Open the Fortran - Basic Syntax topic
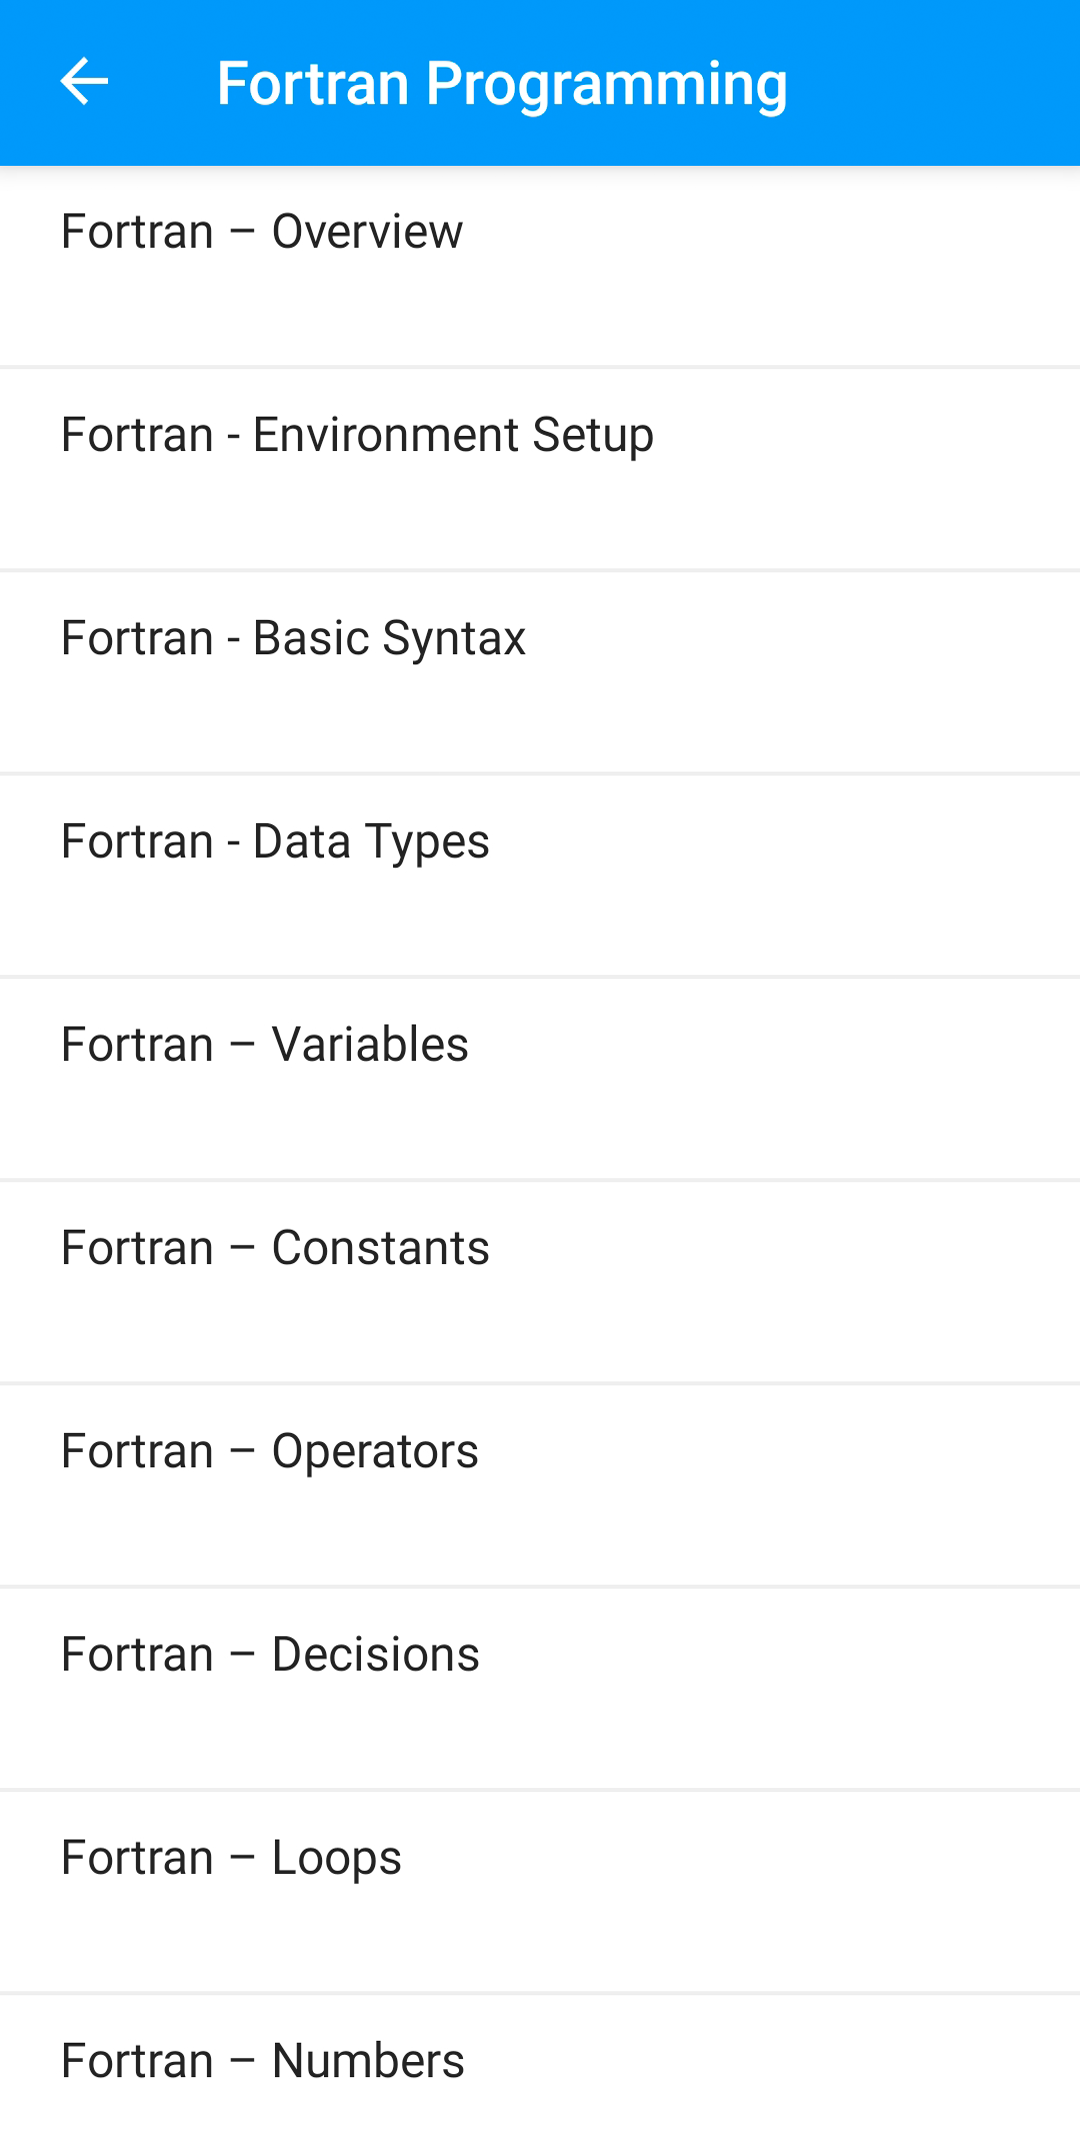Image resolution: width=1080 pixels, height=2152 pixels. (x=293, y=638)
